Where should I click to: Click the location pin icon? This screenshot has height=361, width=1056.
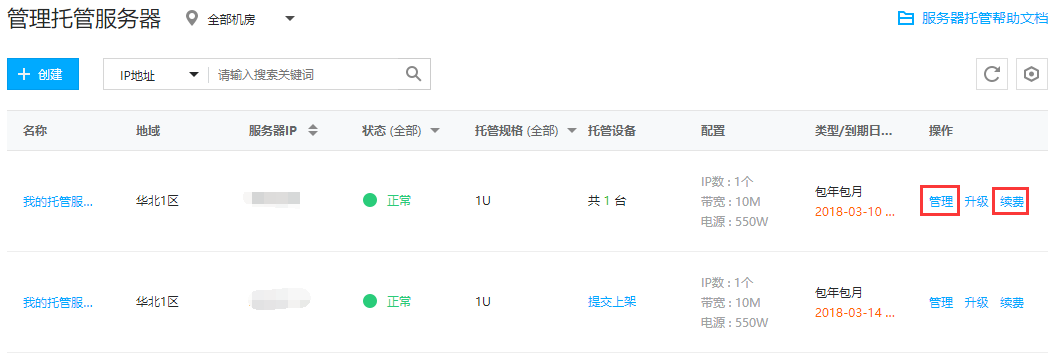click(x=192, y=19)
